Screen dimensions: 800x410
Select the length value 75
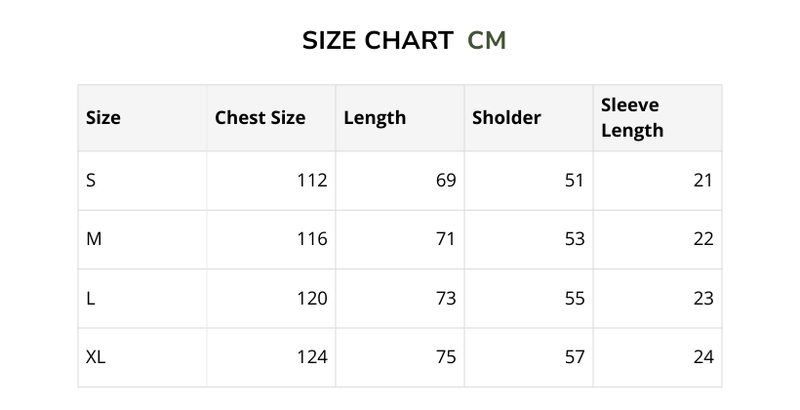445,357
